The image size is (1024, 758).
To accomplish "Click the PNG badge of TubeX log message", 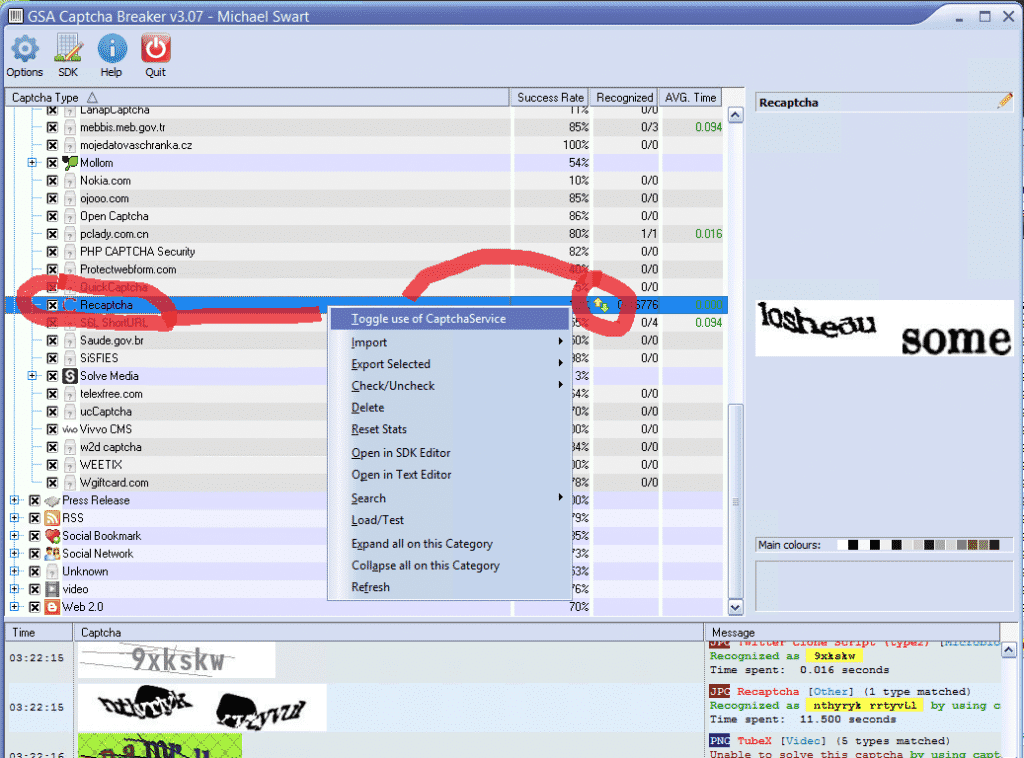I will (720, 740).
